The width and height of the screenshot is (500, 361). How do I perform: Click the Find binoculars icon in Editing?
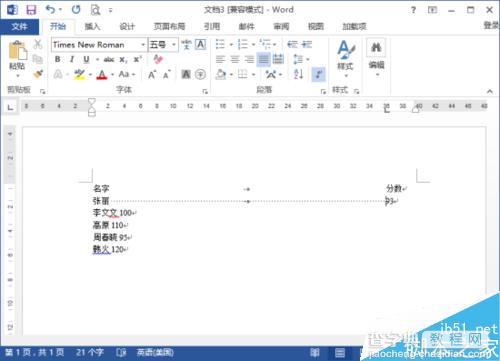coord(376,47)
